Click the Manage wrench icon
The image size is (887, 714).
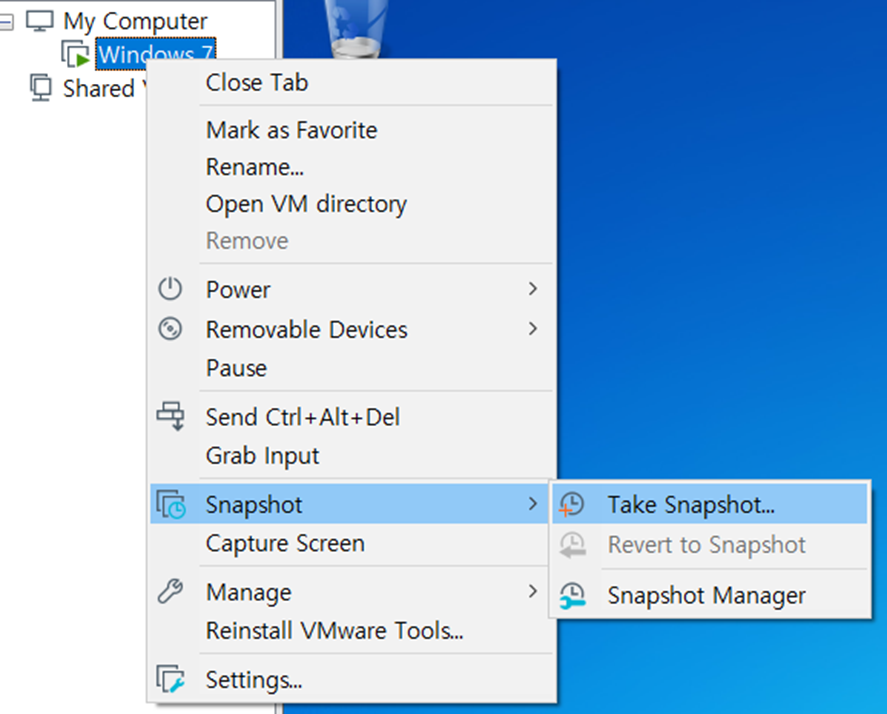170,592
